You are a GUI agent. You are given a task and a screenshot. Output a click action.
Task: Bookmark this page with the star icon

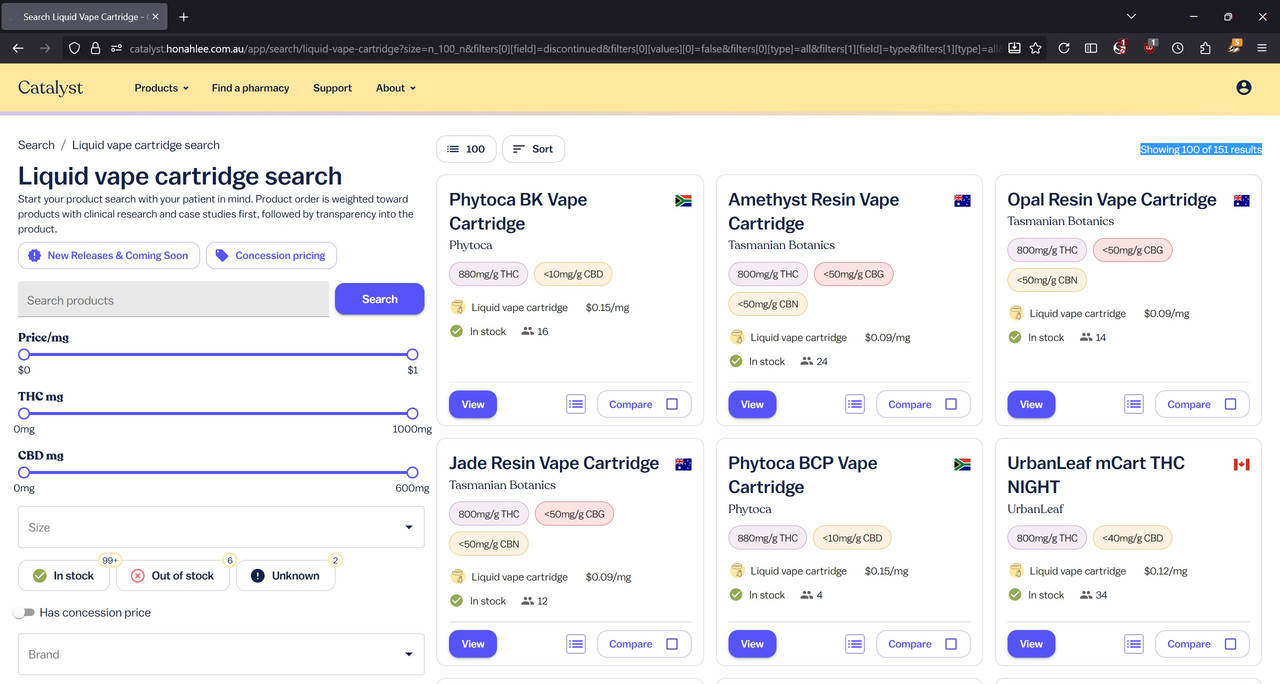[1036, 48]
